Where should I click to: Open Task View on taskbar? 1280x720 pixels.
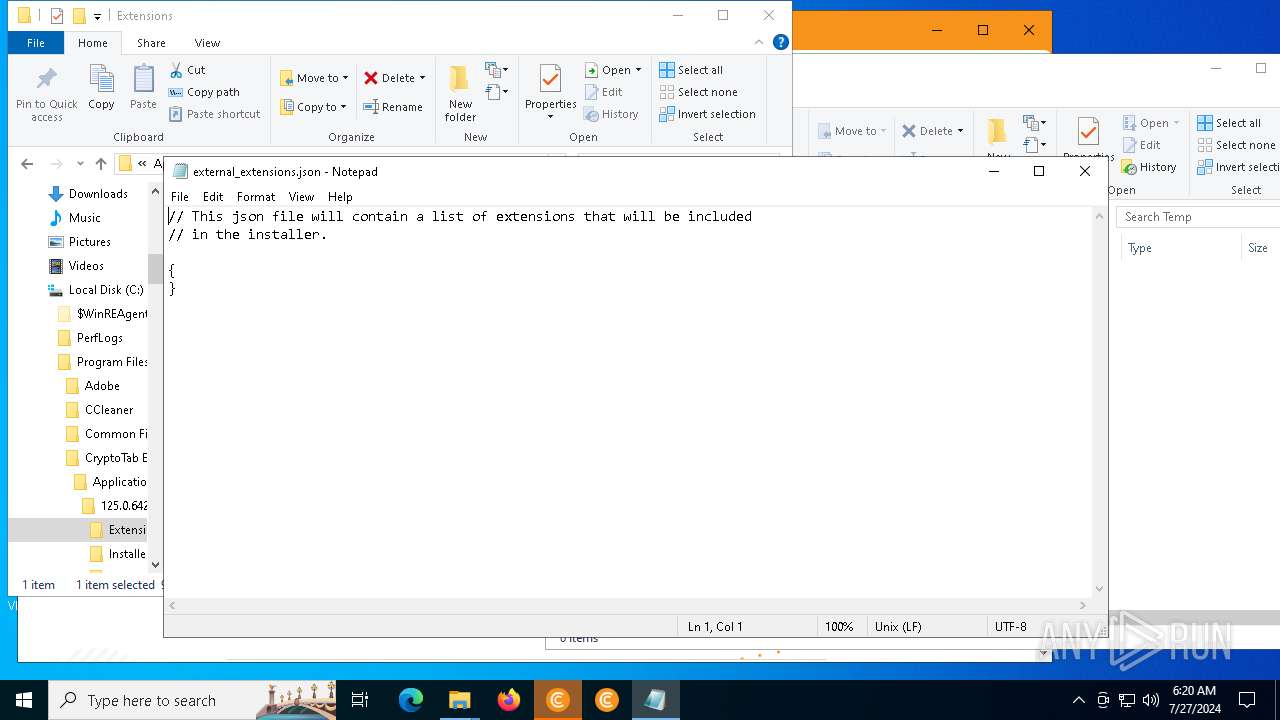360,700
